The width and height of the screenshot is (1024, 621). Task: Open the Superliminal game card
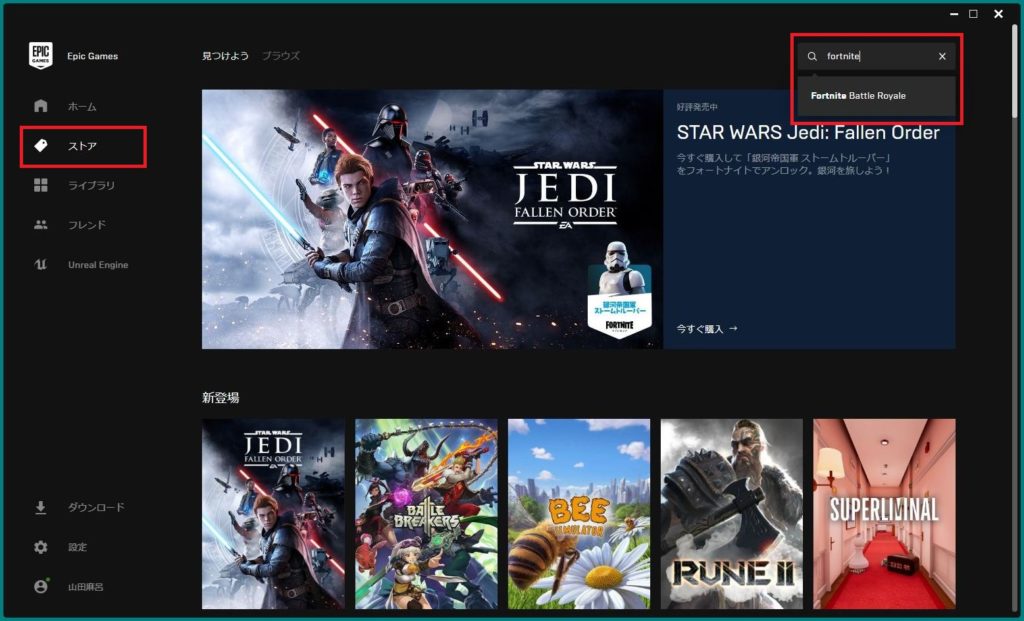point(884,514)
